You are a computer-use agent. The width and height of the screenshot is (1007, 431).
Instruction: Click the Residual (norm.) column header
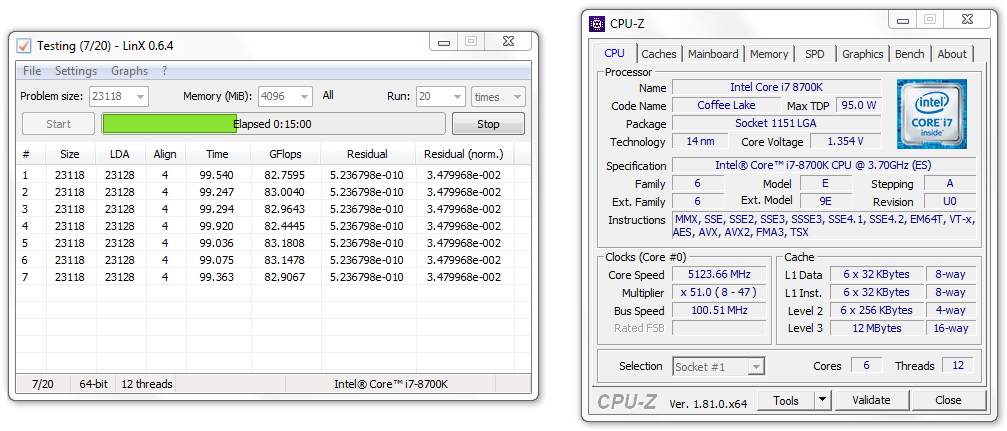(x=464, y=154)
